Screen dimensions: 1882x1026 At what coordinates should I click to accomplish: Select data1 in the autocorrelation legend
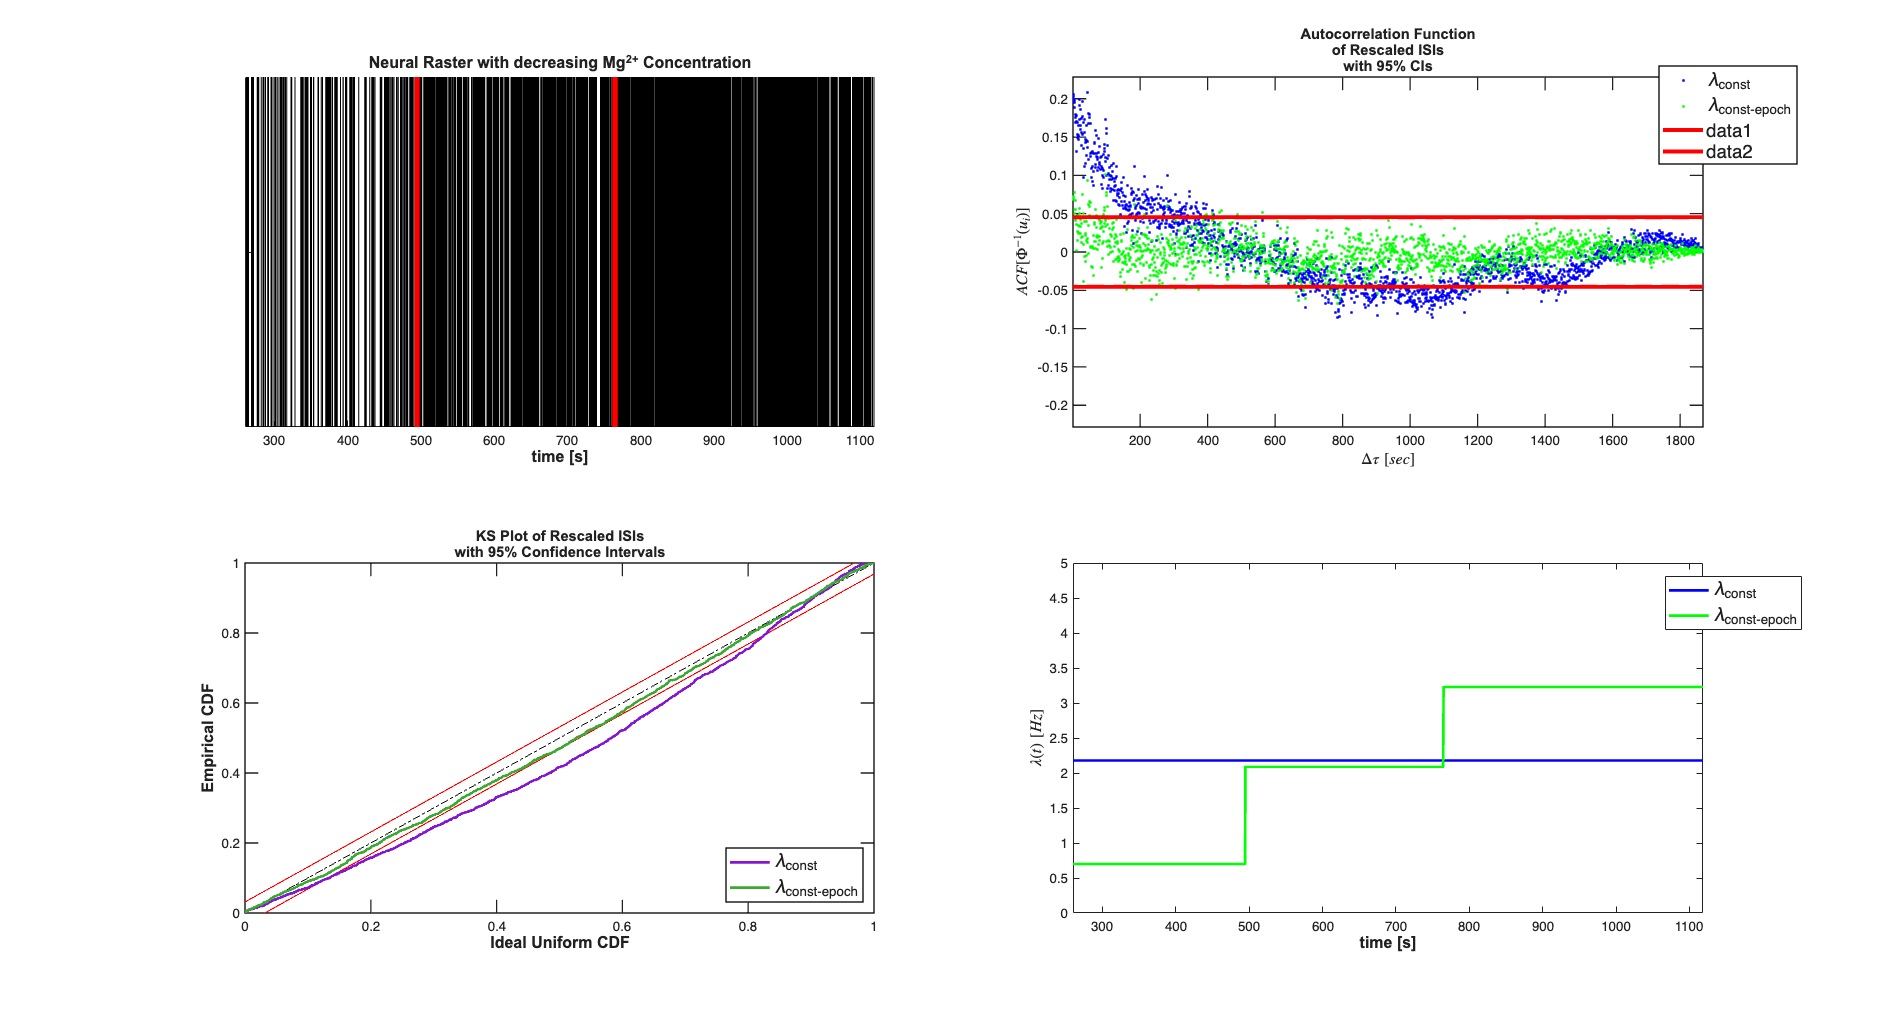(x=1728, y=131)
